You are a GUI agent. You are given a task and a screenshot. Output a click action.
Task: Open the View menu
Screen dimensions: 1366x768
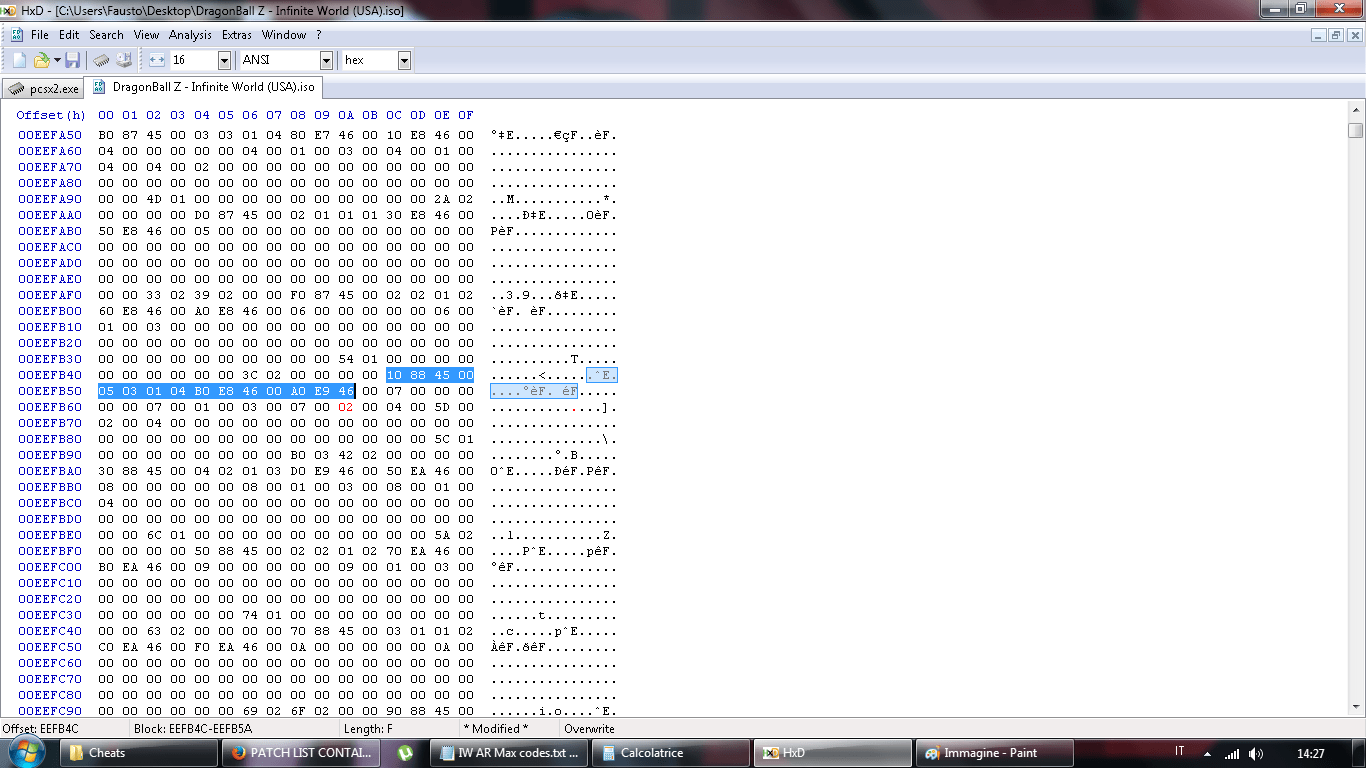[x=146, y=34]
